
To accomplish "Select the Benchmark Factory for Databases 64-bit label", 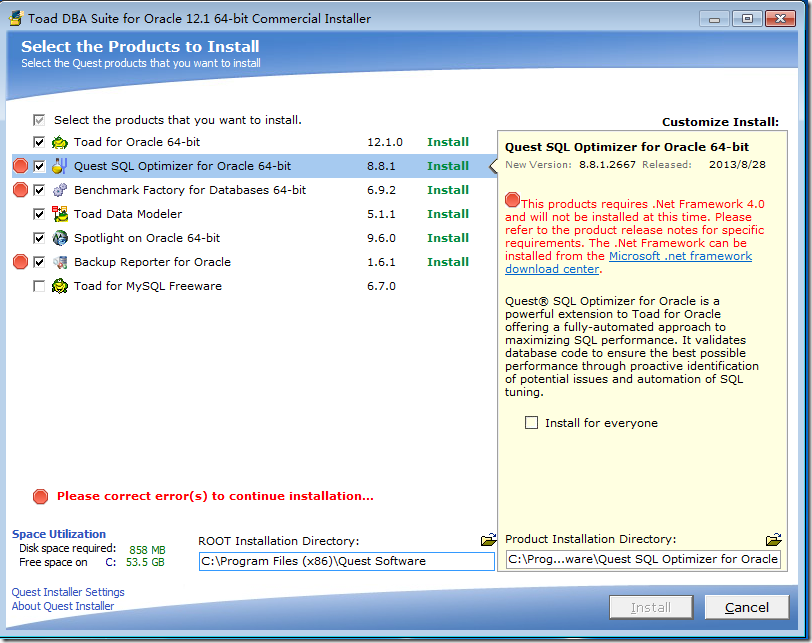I will 190,190.
